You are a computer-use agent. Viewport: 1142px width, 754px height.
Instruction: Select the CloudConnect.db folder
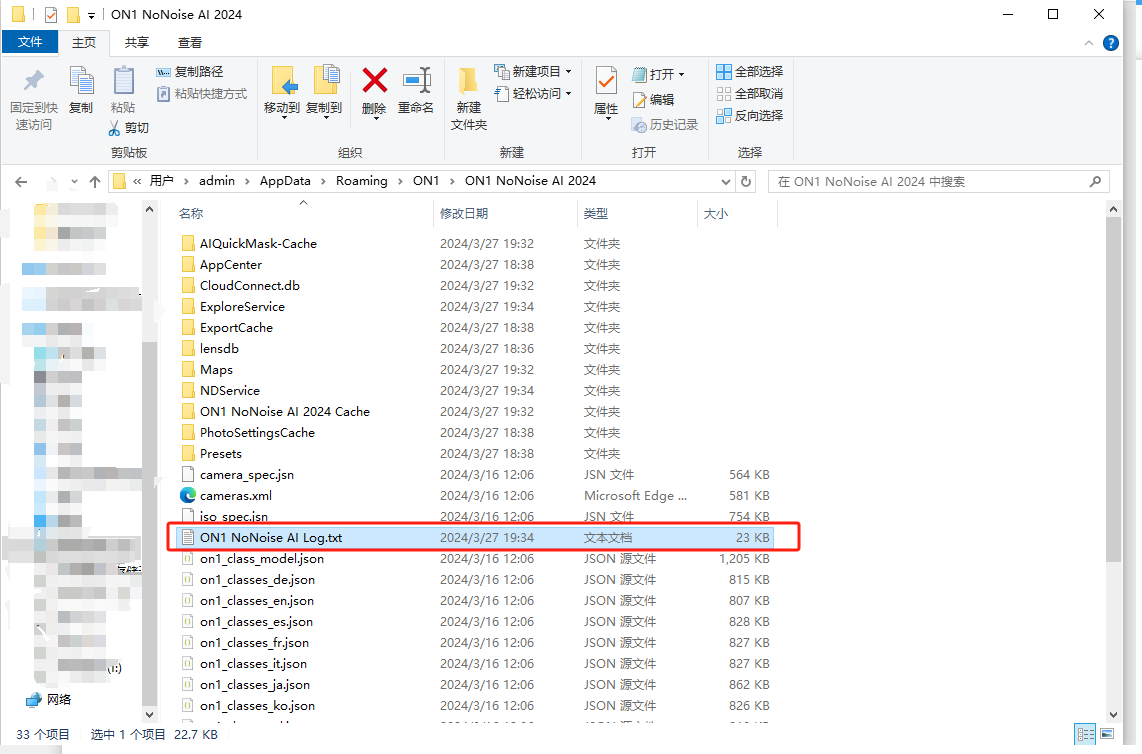(x=250, y=286)
